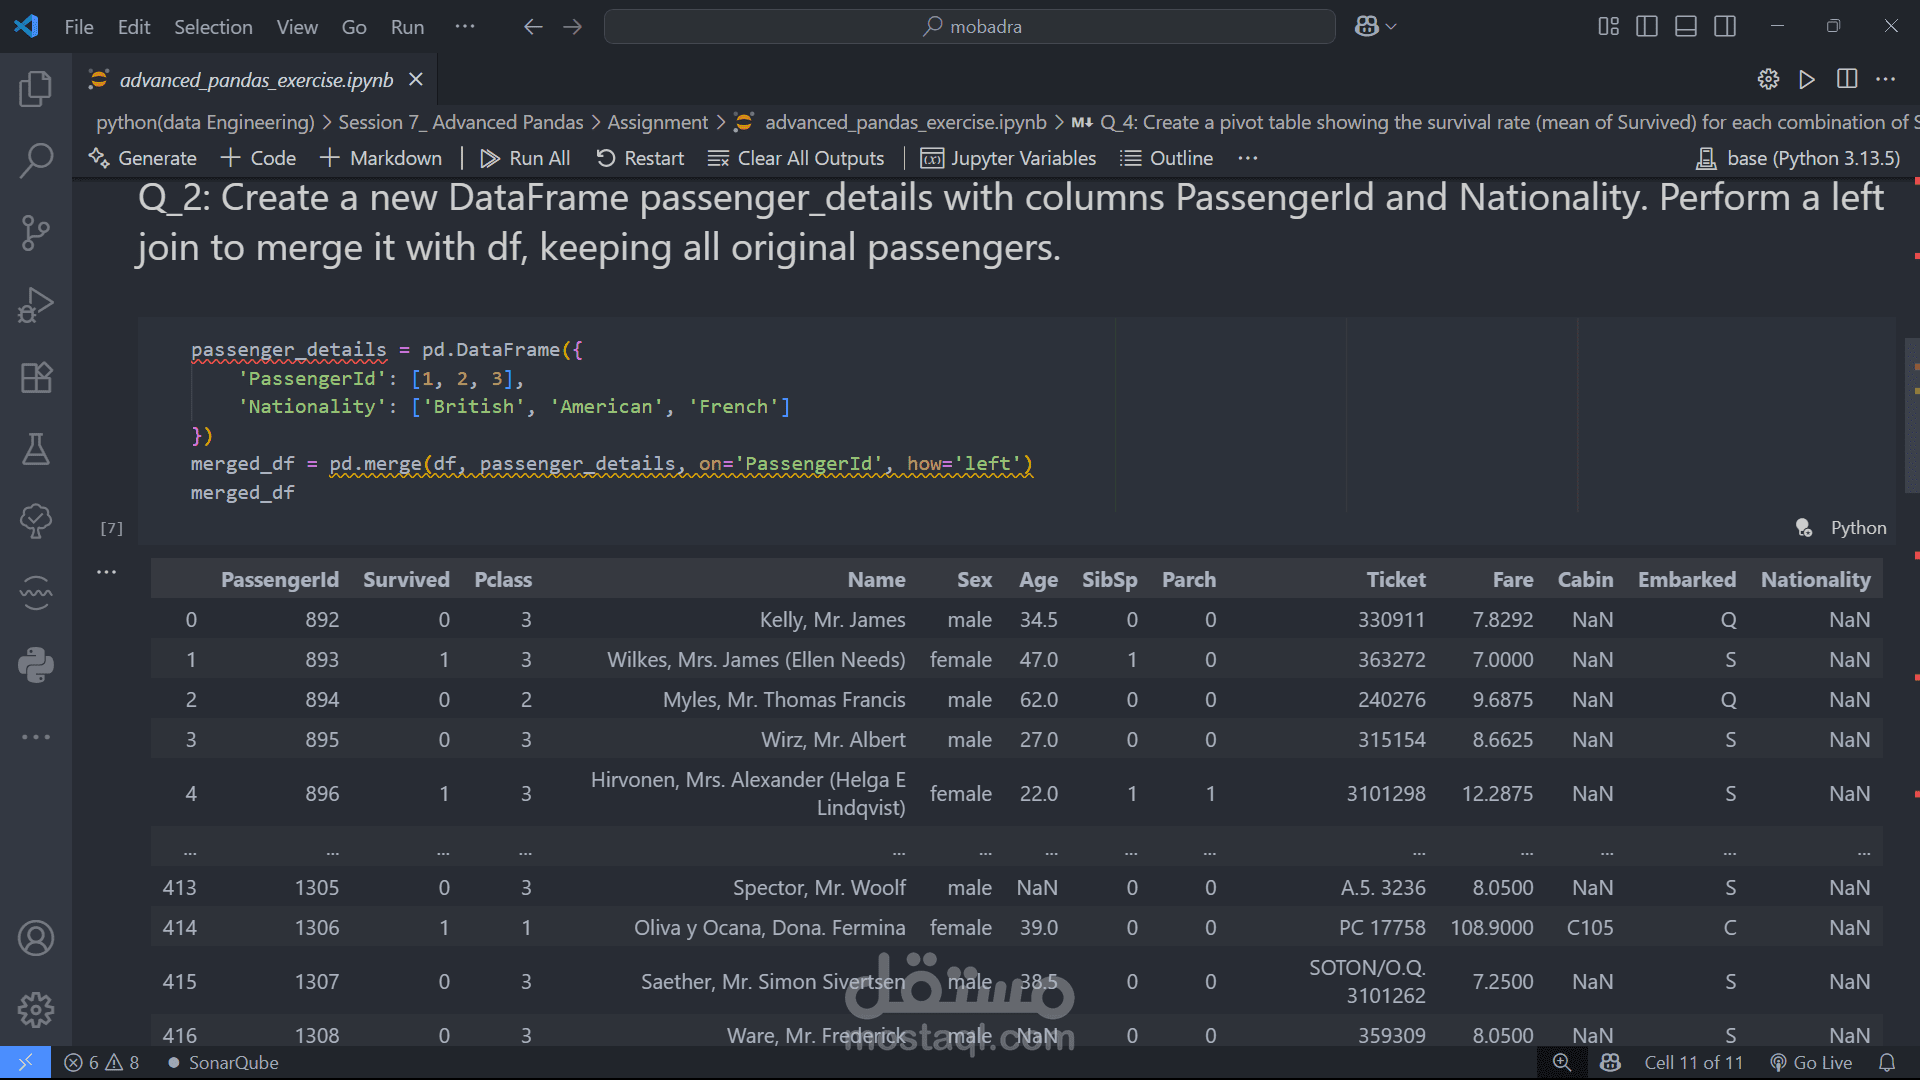The width and height of the screenshot is (1920, 1080).
Task: Click Generate in notebook toolbar
Action: click(142, 158)
